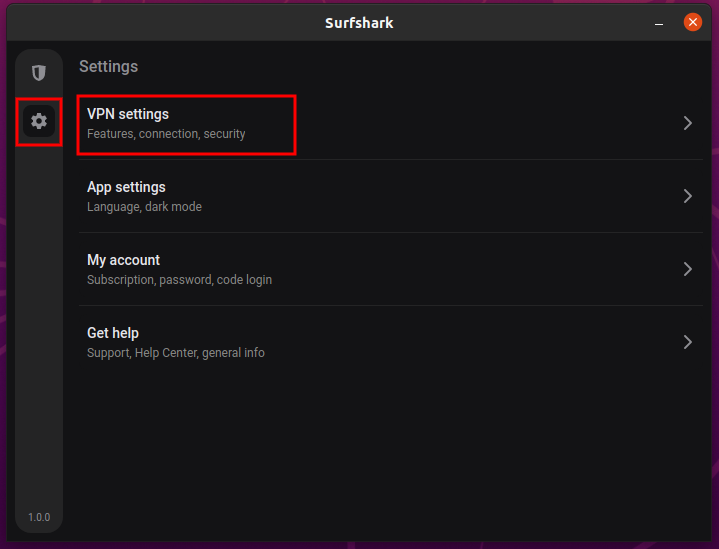Expand App settings with its chevron arrow
Screen dimensions: 719x549
click(x=687, y=196)
